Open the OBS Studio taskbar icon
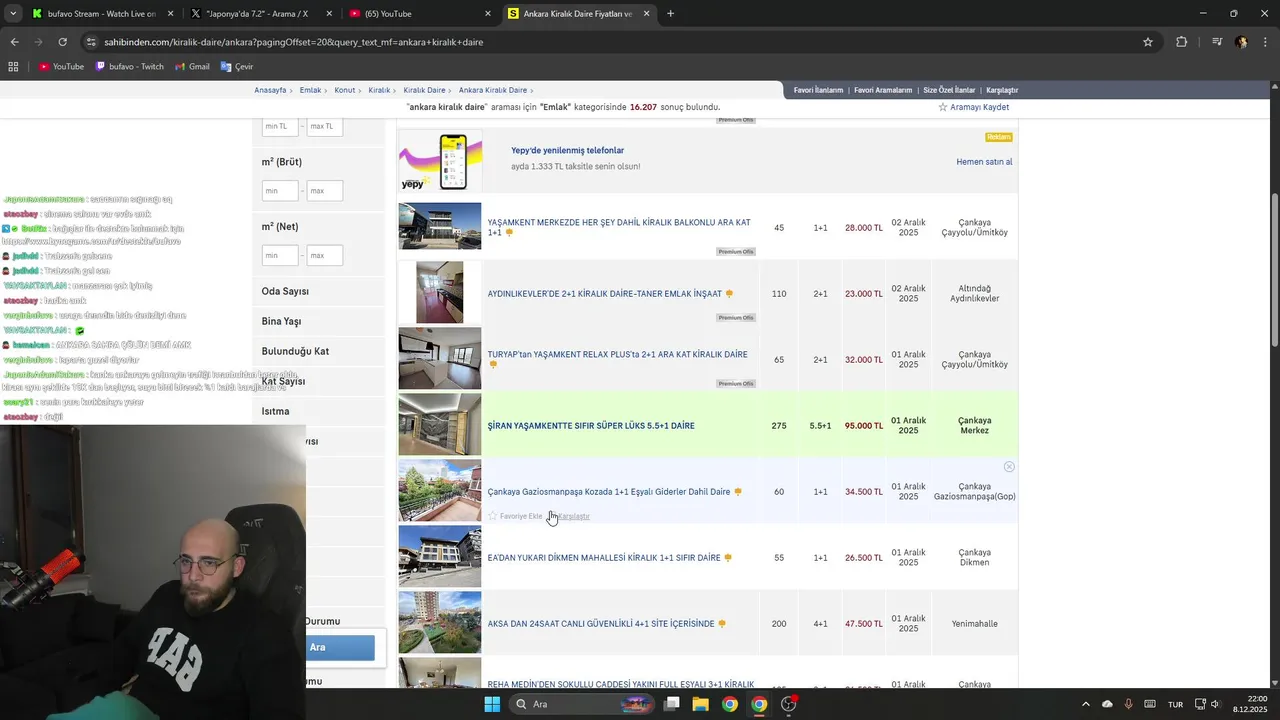 [788, 704]
